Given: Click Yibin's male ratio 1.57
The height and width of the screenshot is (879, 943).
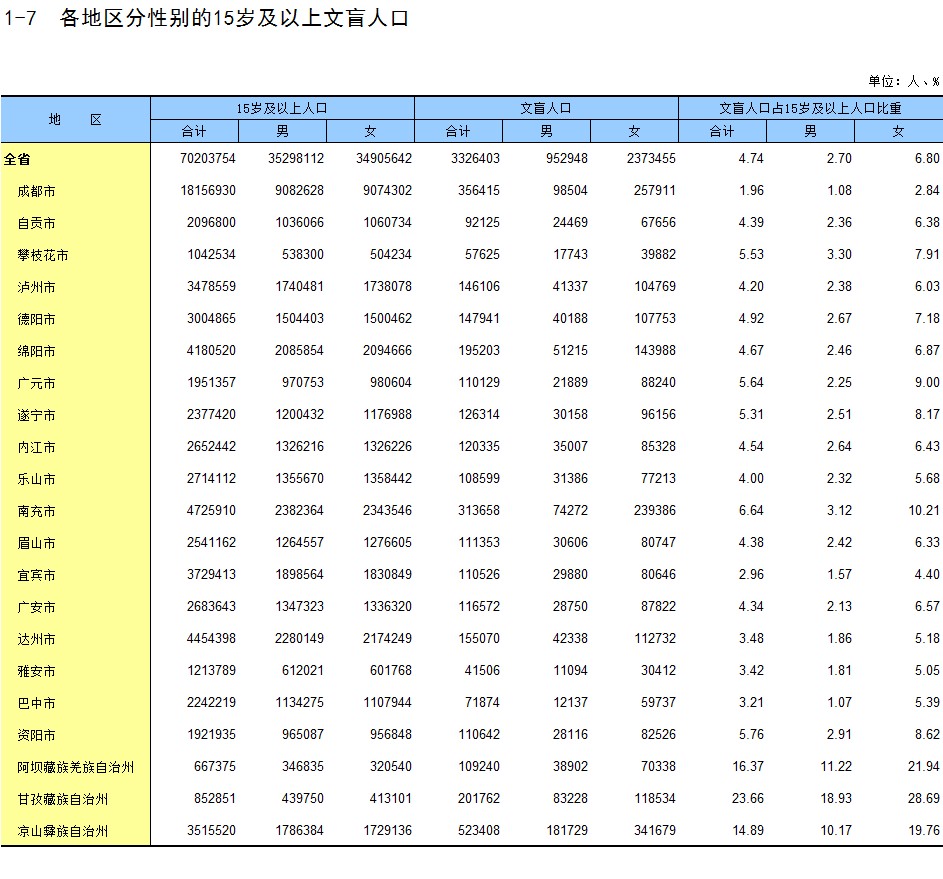Looking at the screenshot, I should click(x=839, y=574).
